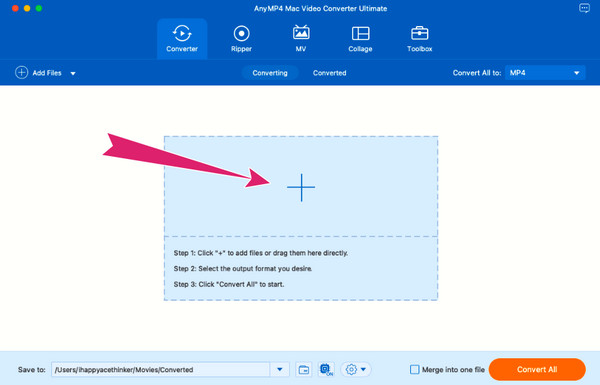Click the Add Files plus icon

(21, 72)
